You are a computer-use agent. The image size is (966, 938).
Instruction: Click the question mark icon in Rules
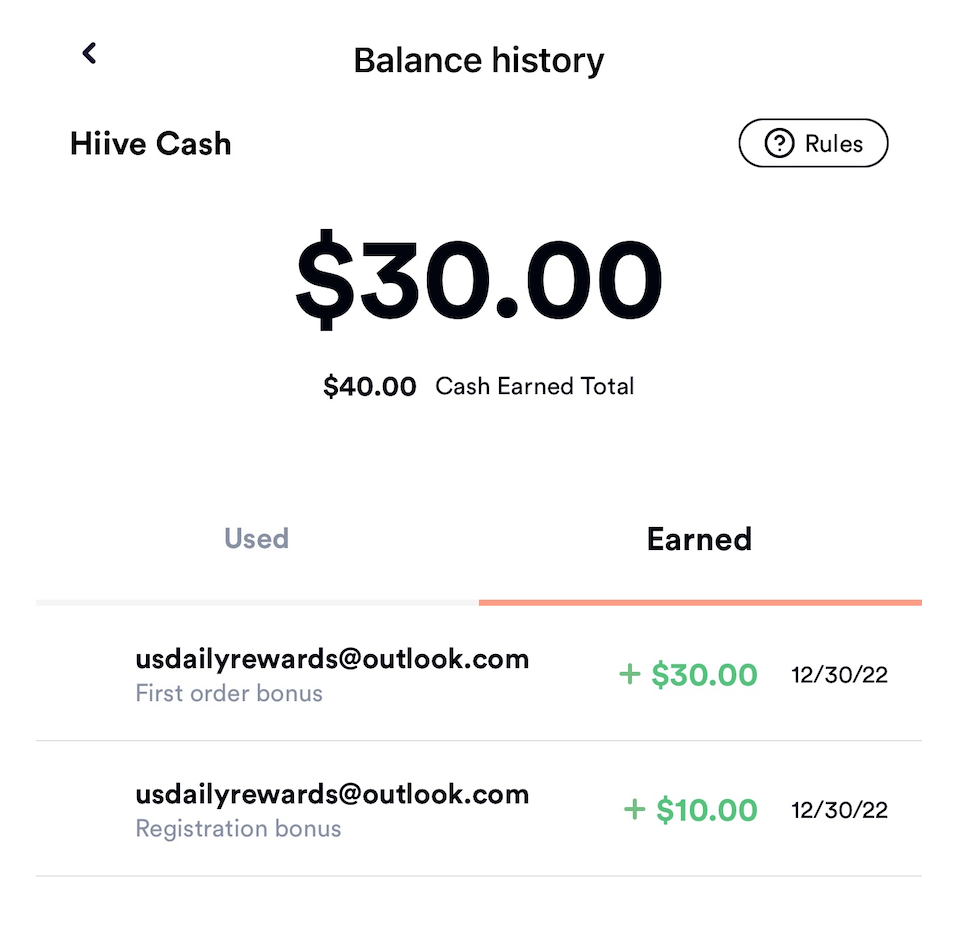coord(779,144)
